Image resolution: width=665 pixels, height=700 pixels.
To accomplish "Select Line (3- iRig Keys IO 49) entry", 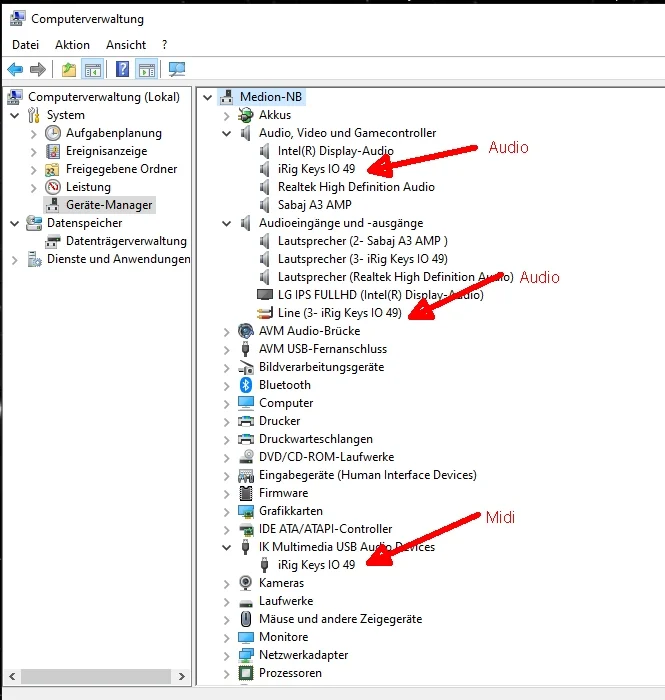I will coord(340,313).
